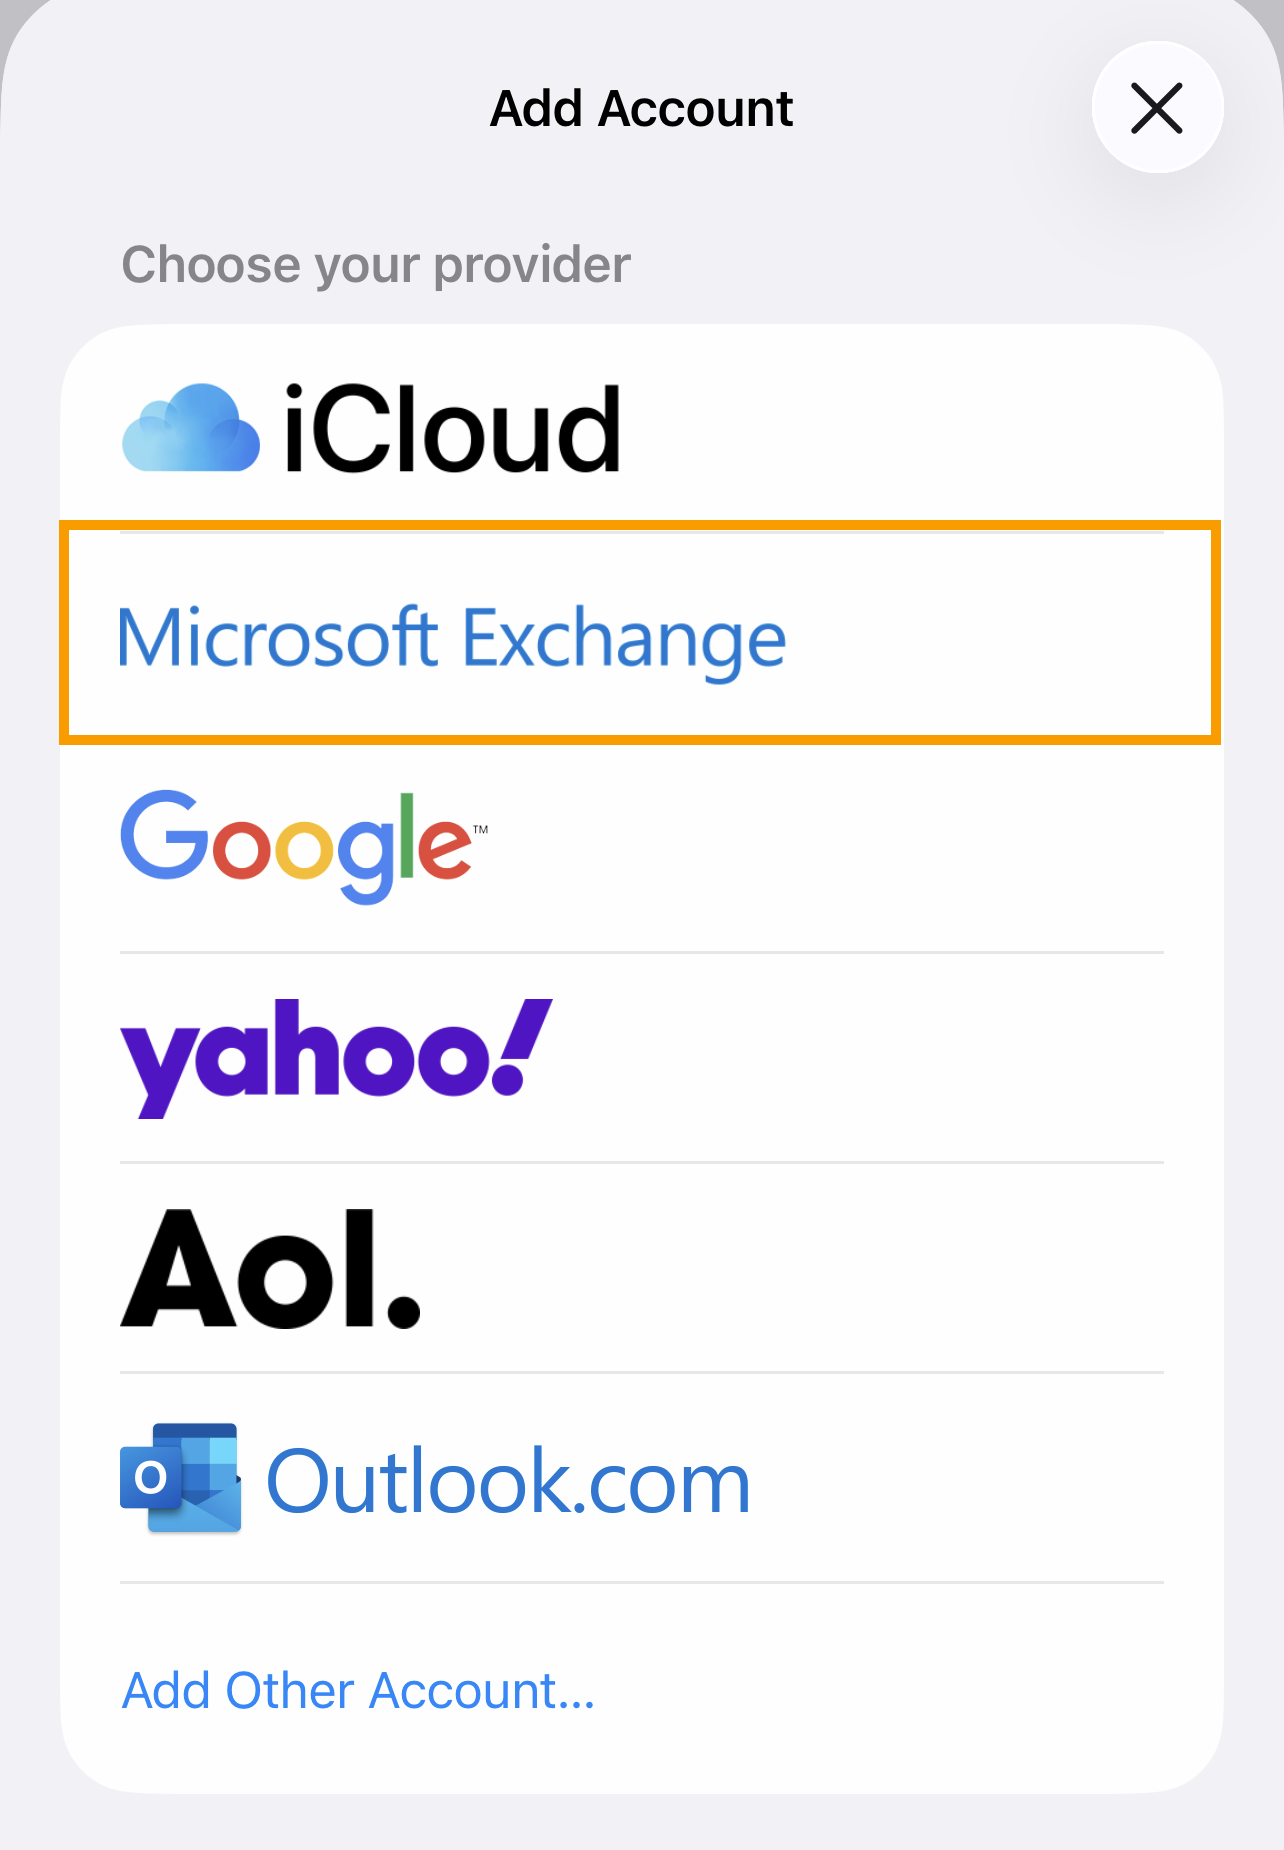Image resolution: width=1284 pixels, height=1850 pixels.
Task: Select the Aol. logo
Action: coord(270,1268)
